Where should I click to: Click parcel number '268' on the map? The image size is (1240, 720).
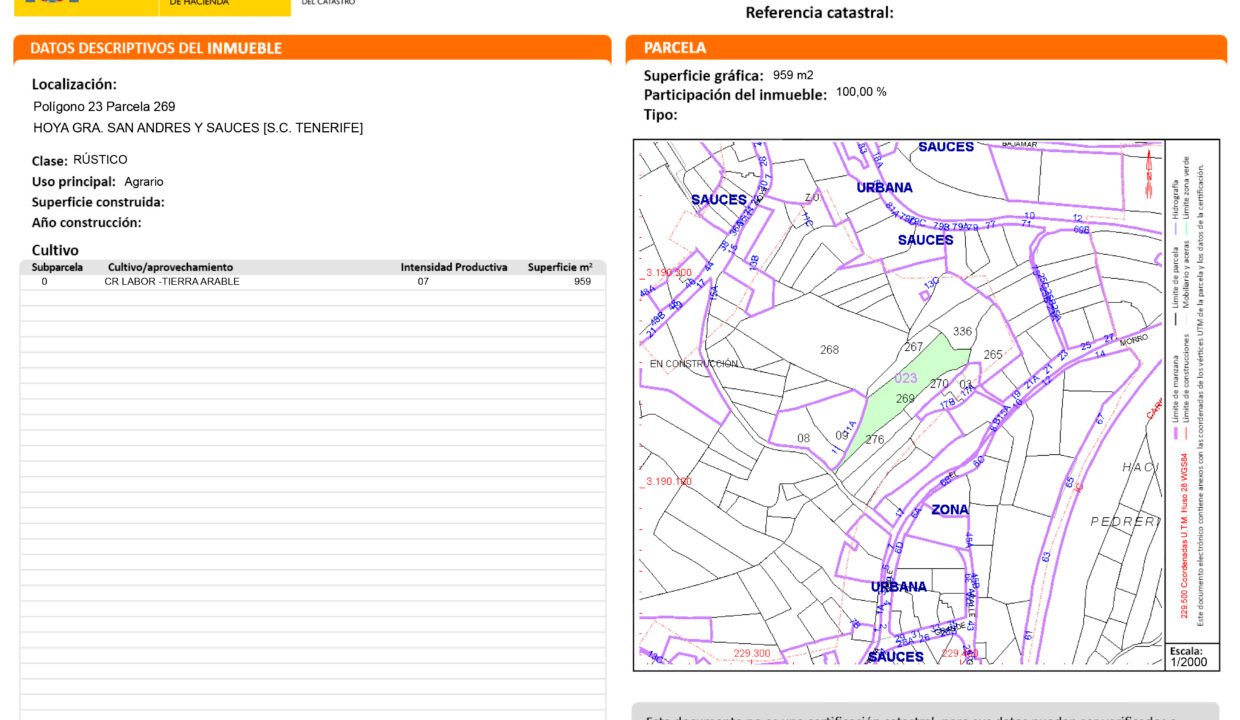(x=829, y=350)
